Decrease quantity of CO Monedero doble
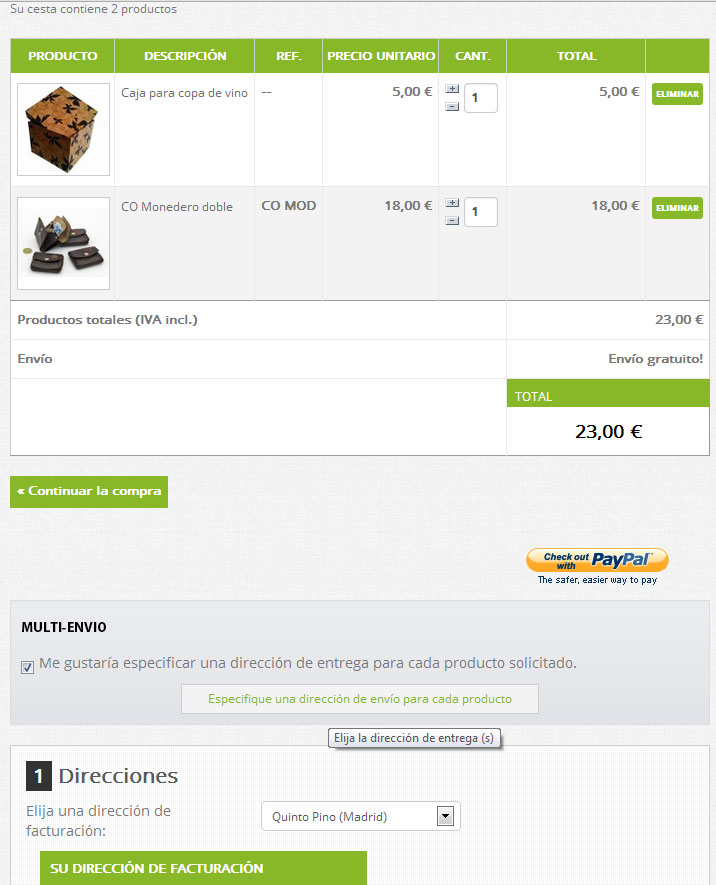The height and width of the screenshot is (885, 716). 452,221
